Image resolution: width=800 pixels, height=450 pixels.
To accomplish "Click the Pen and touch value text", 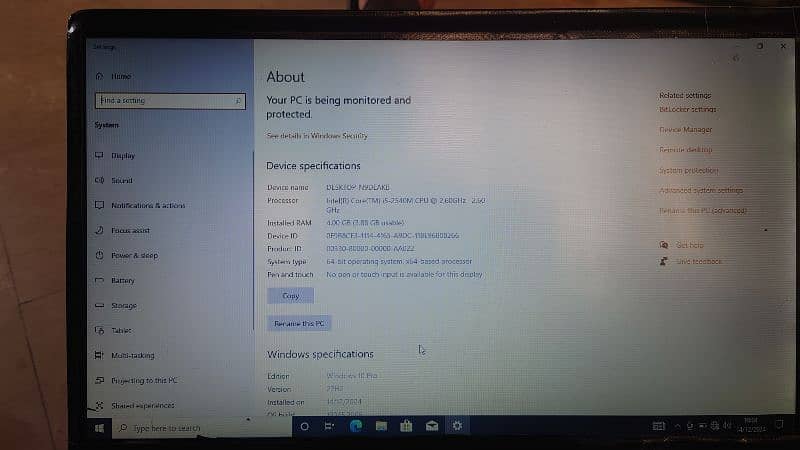I will point(404,274).
